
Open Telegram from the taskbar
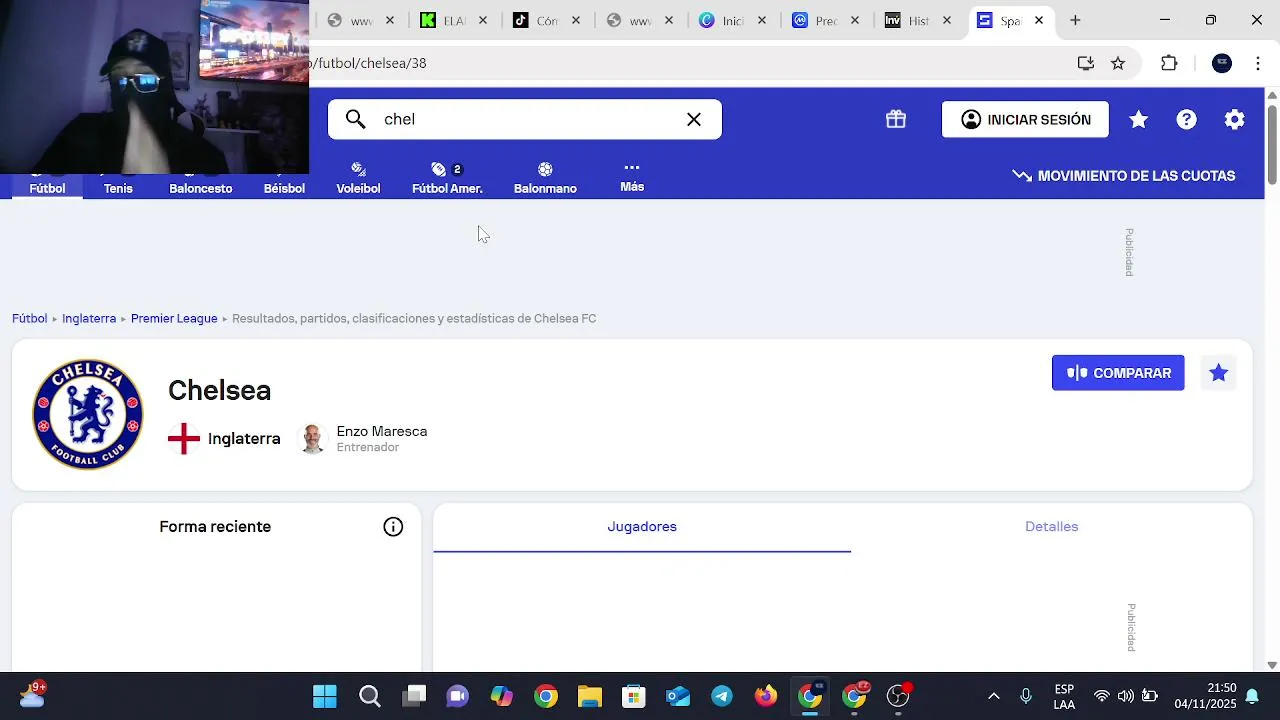[722, 696]
